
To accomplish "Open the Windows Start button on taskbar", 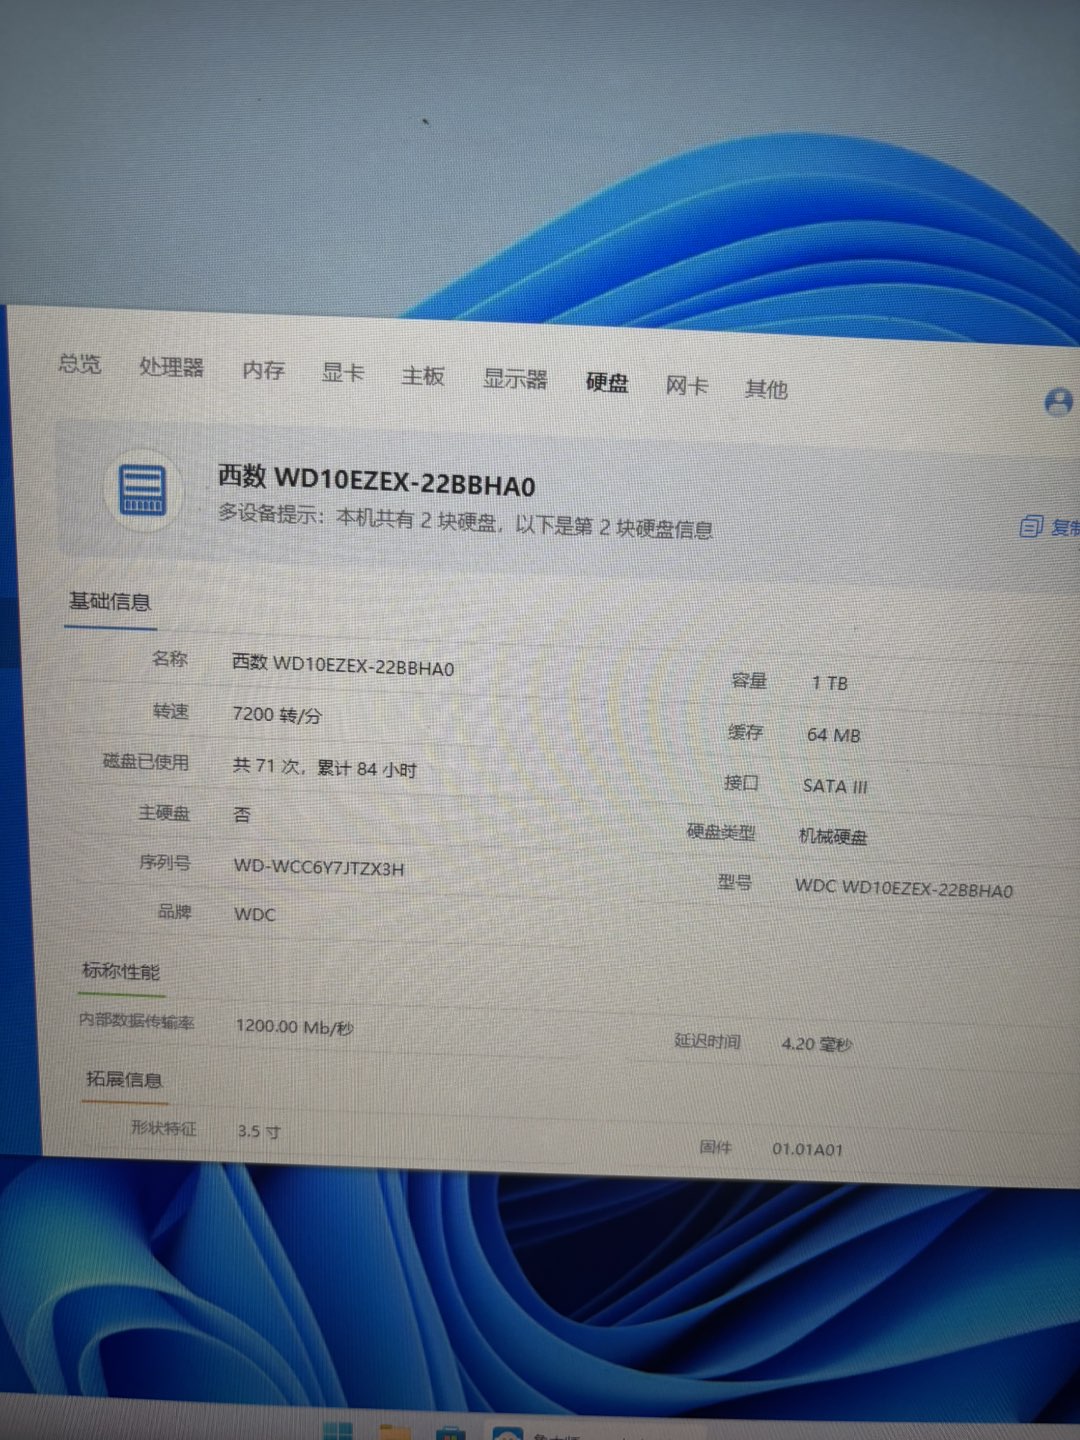I will [x=338, y=1431].
